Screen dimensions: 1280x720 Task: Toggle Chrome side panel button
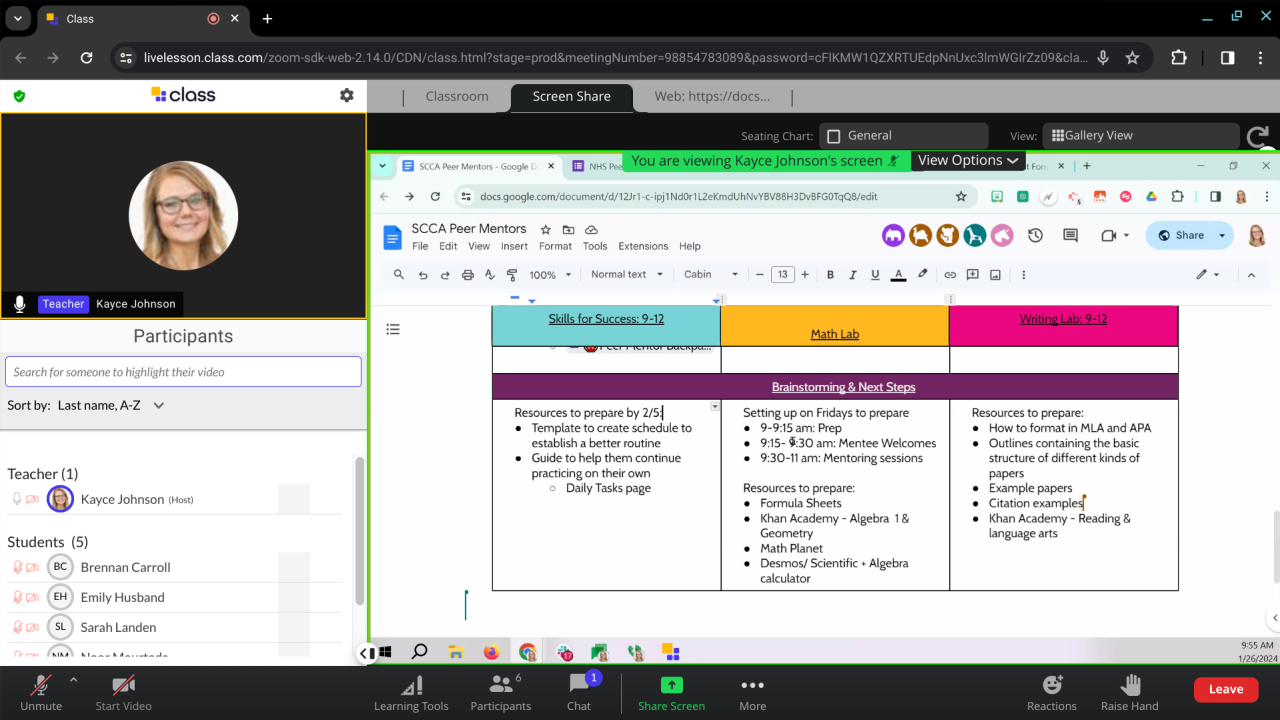1228,58
